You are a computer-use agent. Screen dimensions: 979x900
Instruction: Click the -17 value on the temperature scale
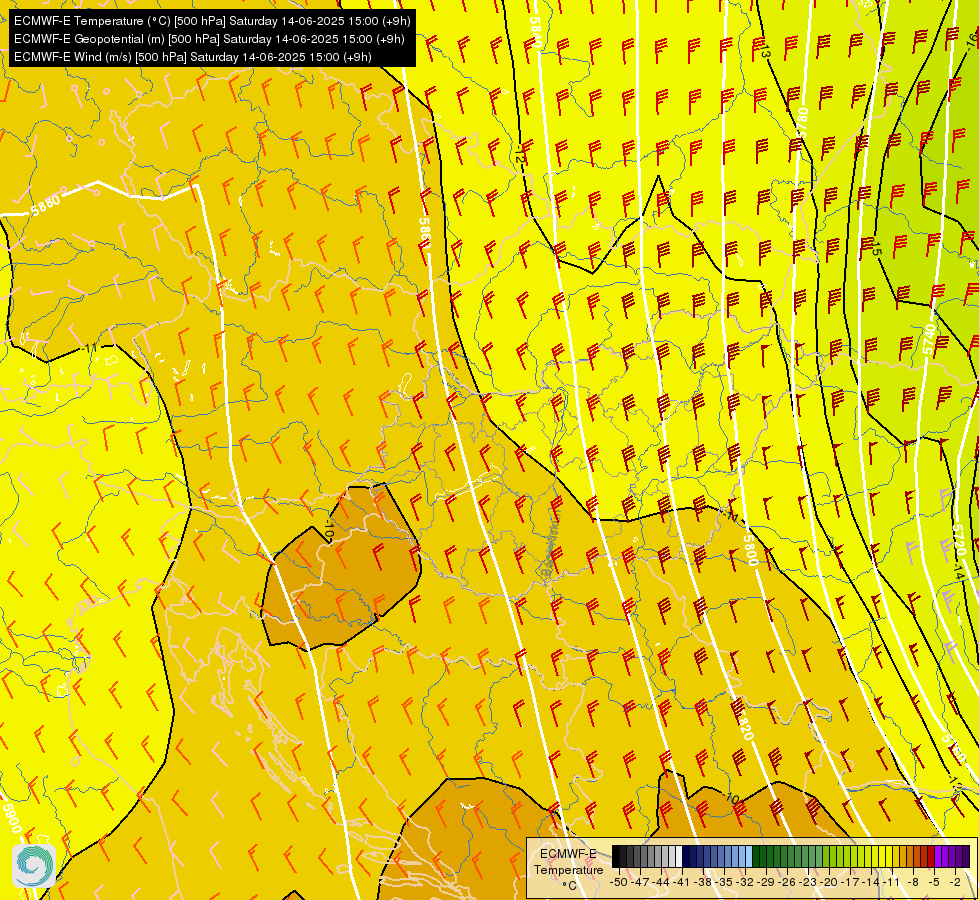click(850, 882)
